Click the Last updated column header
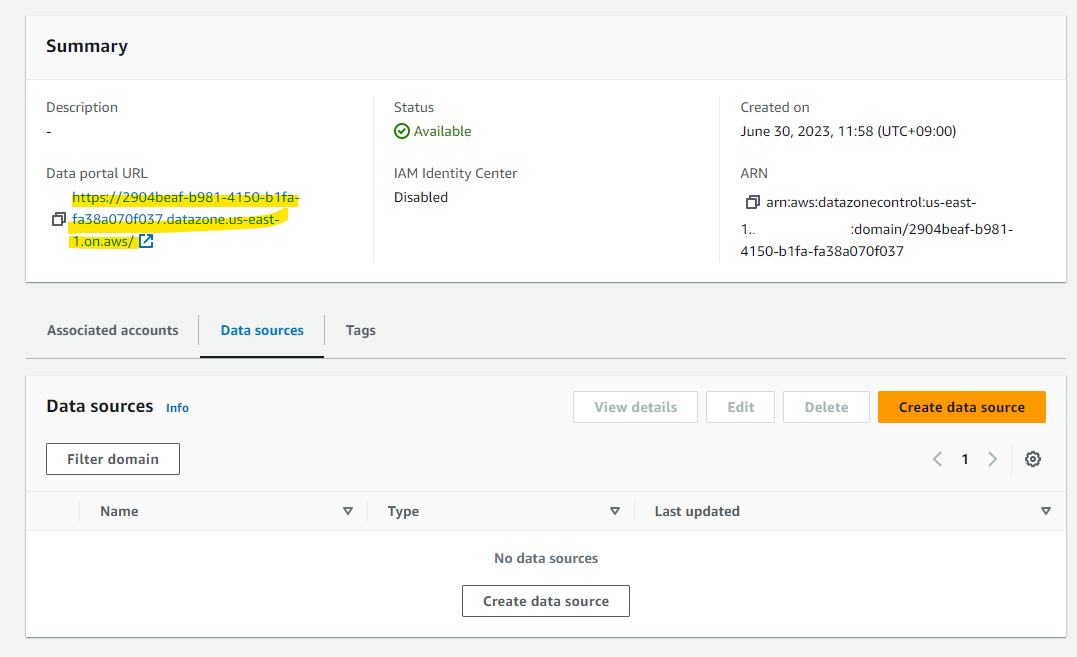This screenshot has width=1077, height=657. pos(697,511)
